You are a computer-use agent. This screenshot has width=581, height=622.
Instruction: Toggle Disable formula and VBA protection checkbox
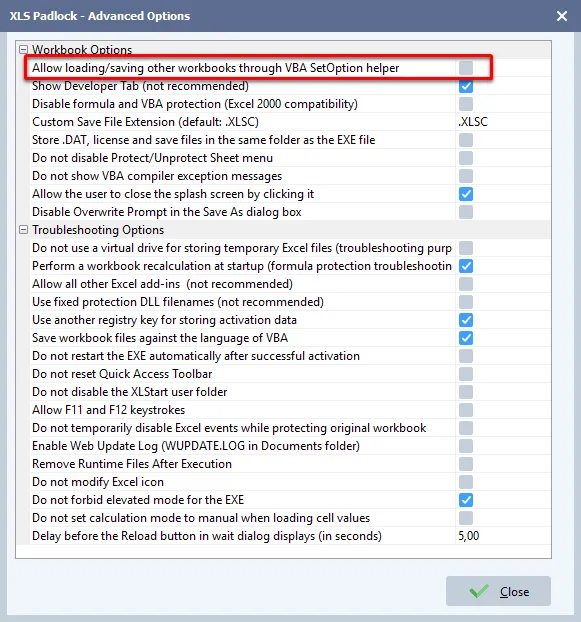click(x=466, y=104)
